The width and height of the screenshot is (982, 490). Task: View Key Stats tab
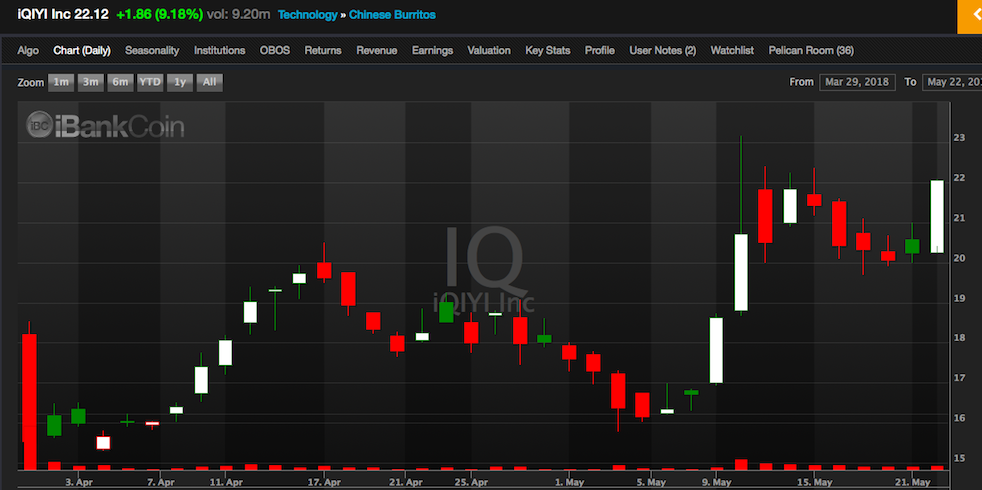(x=548, y=51)
